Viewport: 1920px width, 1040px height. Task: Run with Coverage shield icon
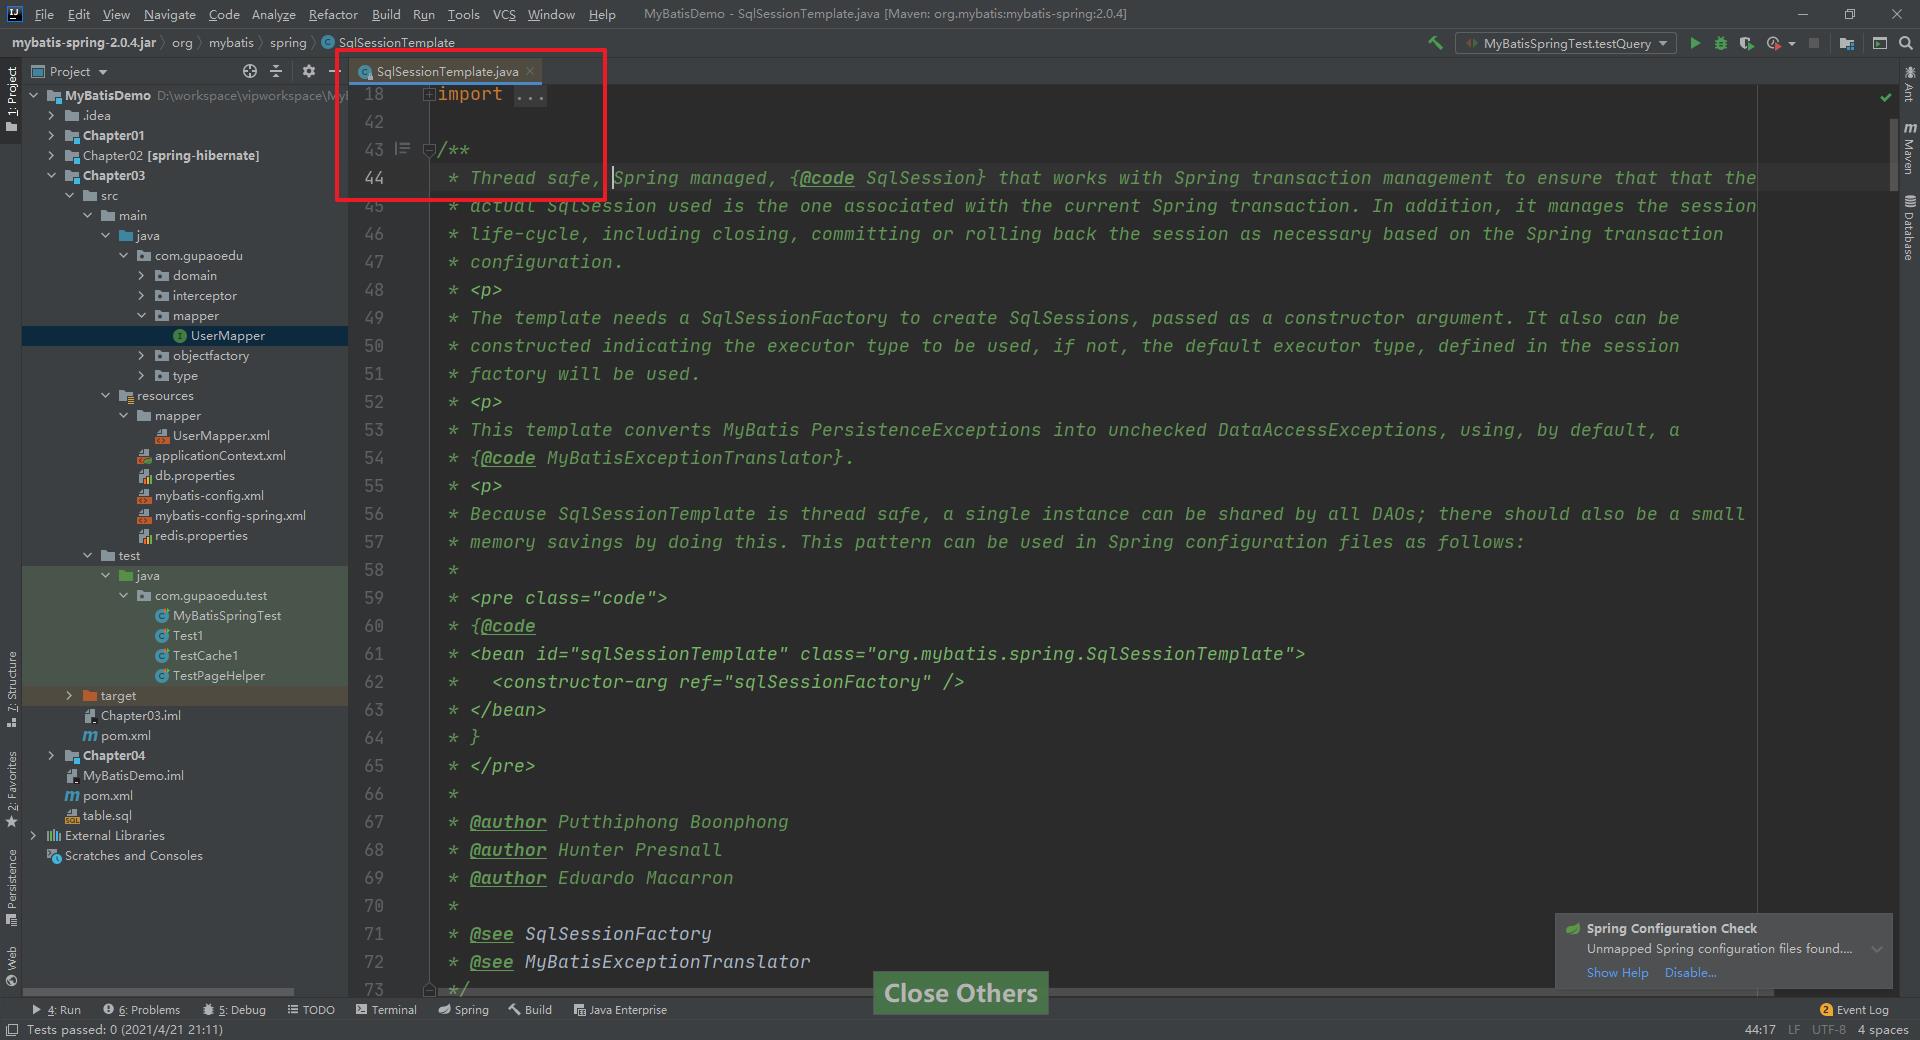point(1746,43)
